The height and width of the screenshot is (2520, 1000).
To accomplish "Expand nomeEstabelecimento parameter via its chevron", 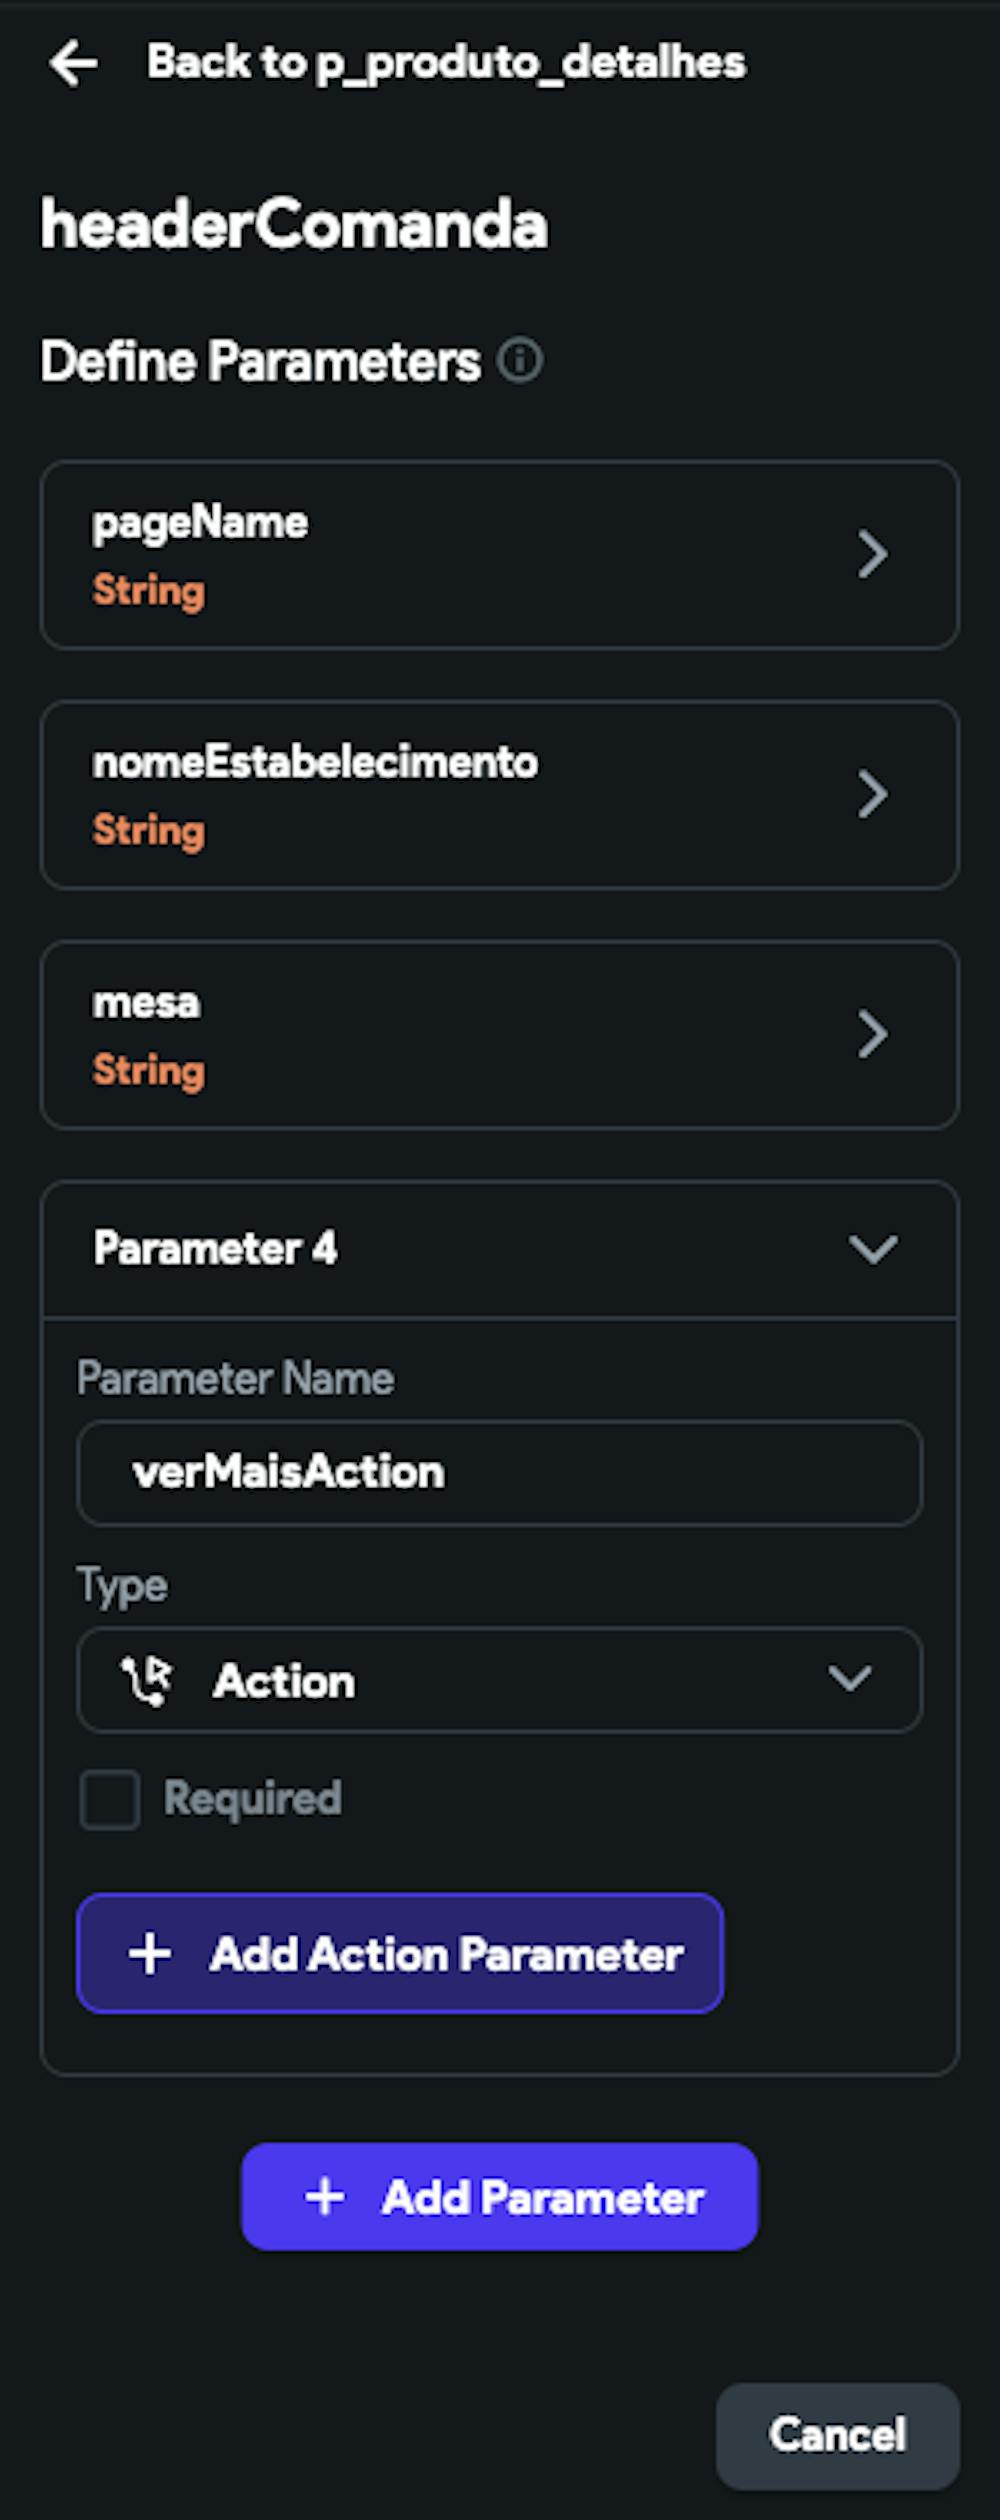I will click(872, 795).
